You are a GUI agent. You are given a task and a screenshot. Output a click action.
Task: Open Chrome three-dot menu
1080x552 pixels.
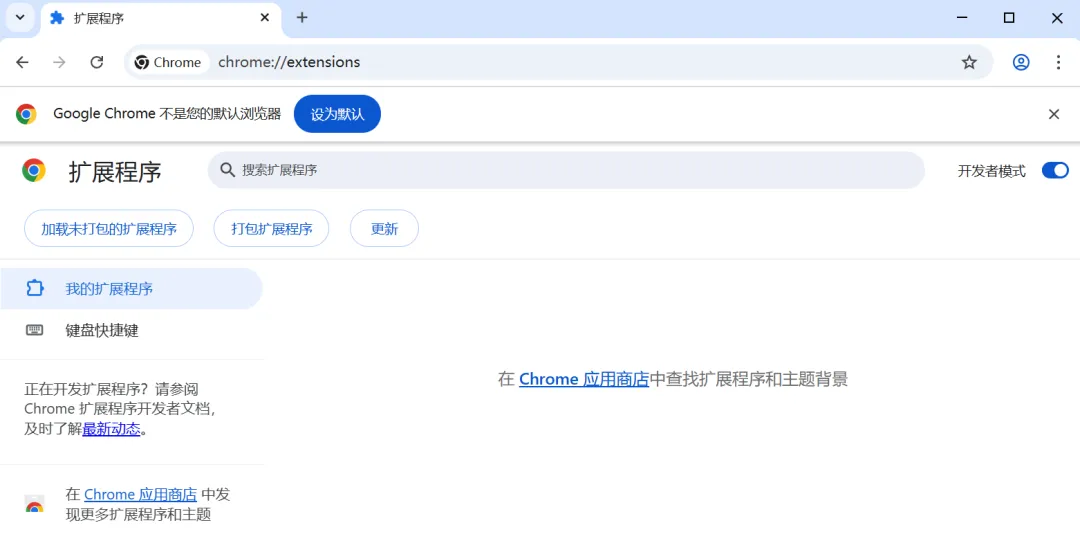point(1058,63)
